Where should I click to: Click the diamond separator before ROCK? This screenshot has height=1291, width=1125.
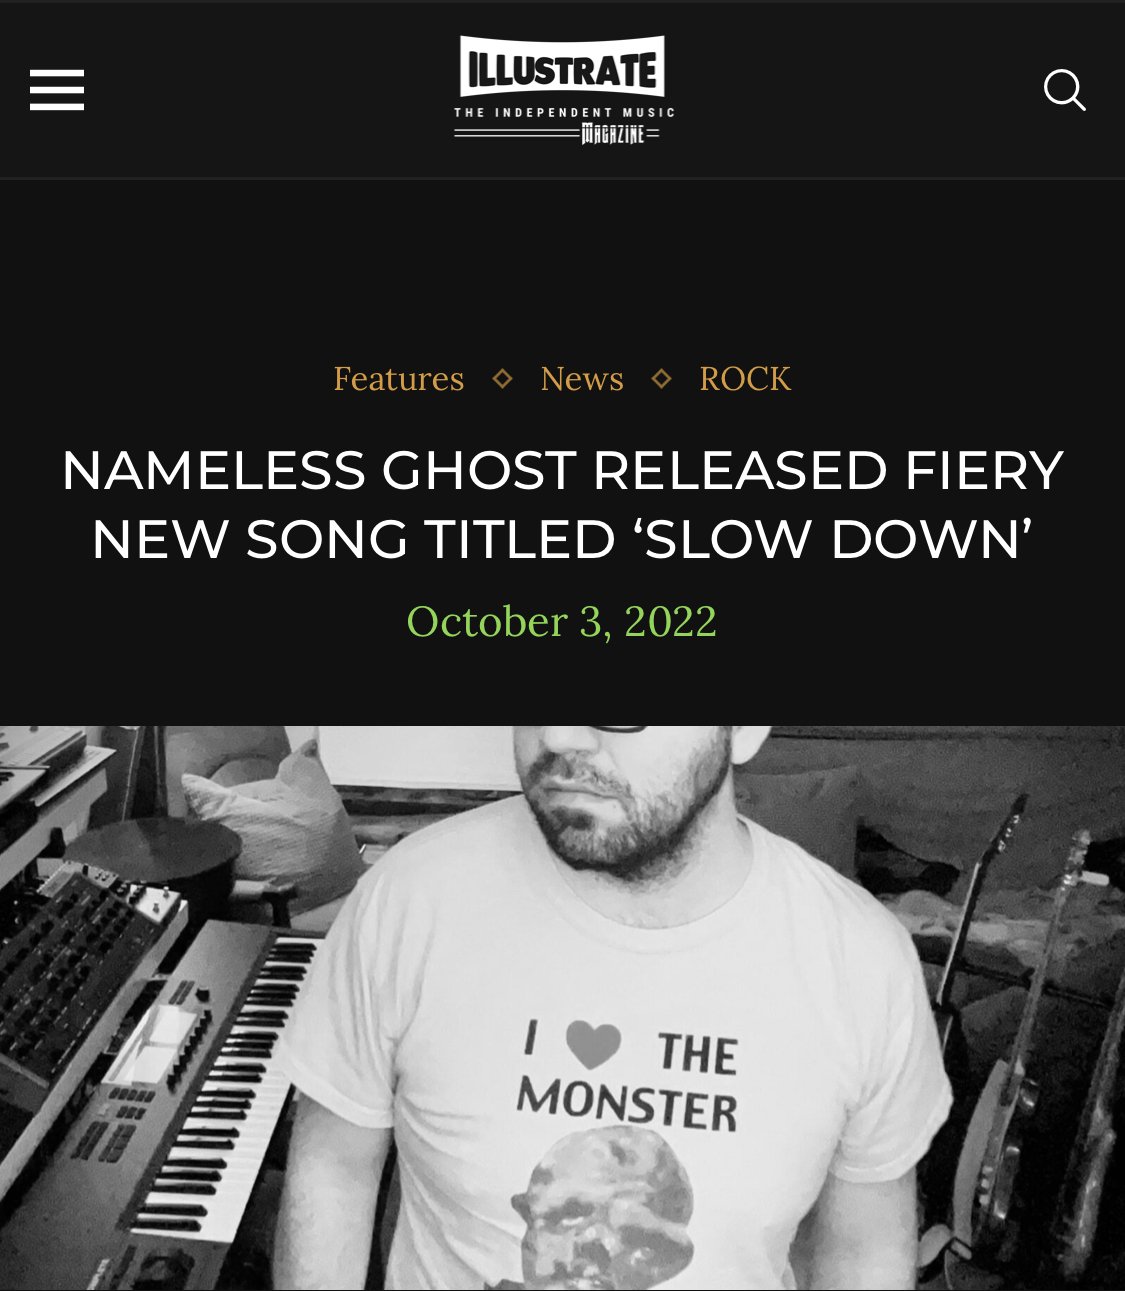click(661, 378)
